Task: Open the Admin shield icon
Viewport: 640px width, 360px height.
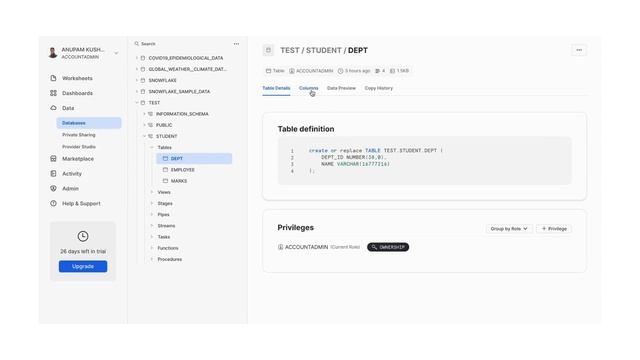Action: pos(53,189)
